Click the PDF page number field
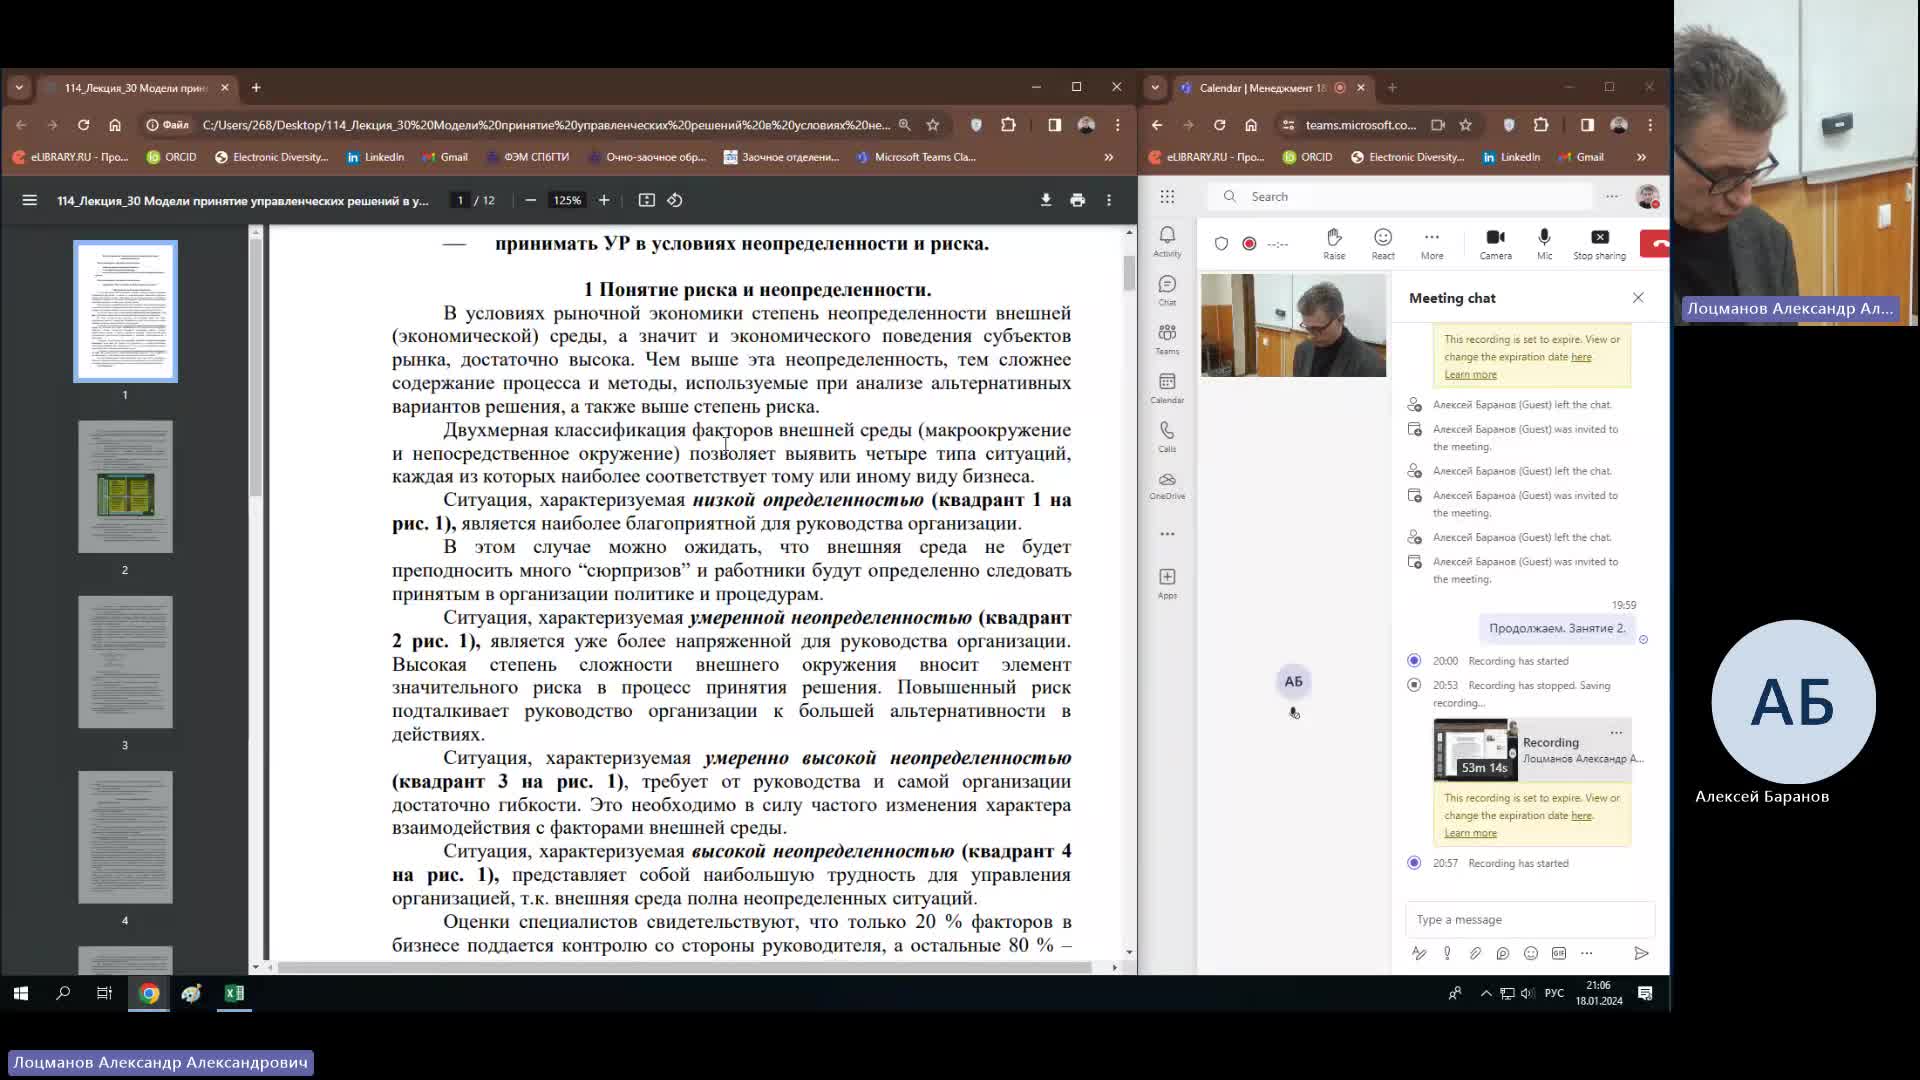The image size is (1920, 1080). [460, 200]
